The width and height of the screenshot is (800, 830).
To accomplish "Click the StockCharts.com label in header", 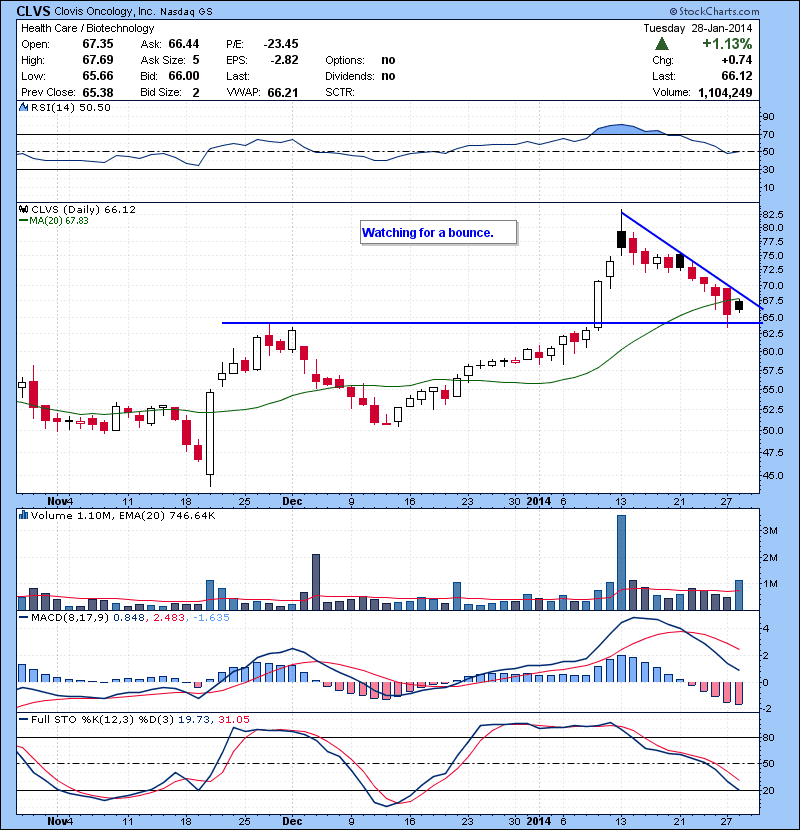I will coord(714,11).
